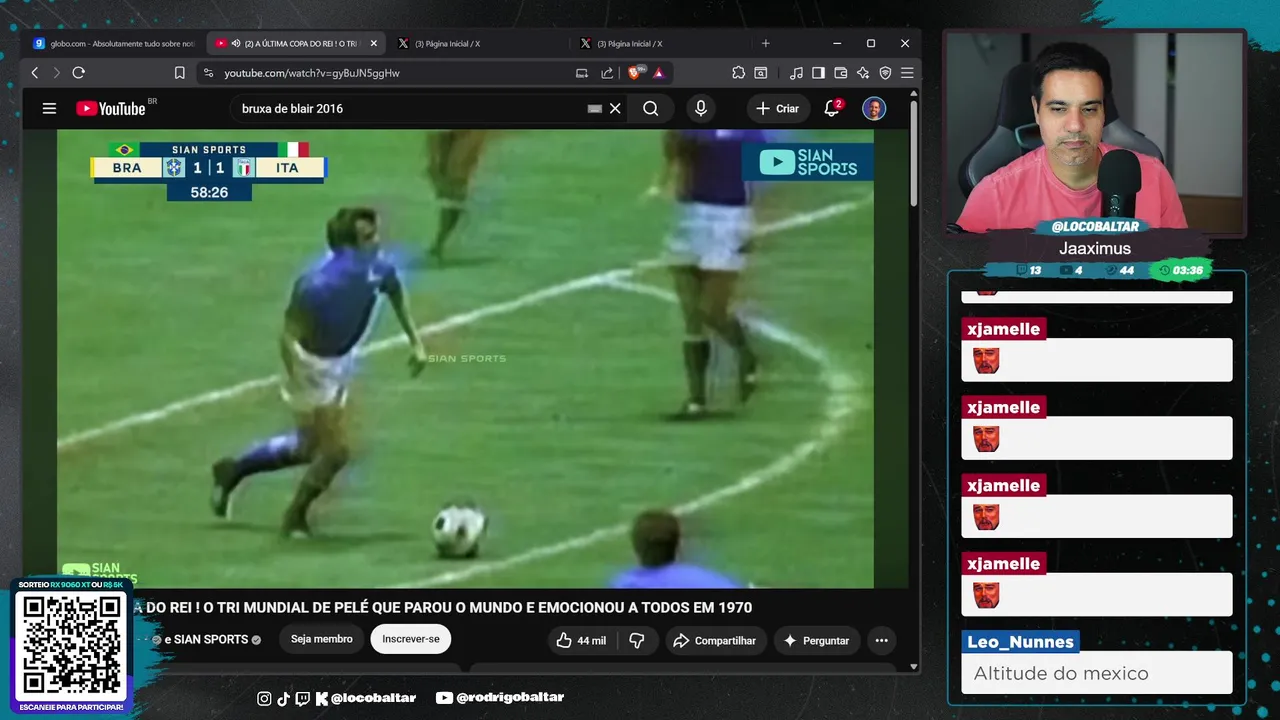Viewport: 1280px width, 720px height.
Task: Subscribe with the Inscrever-se button
Action: 411,639
